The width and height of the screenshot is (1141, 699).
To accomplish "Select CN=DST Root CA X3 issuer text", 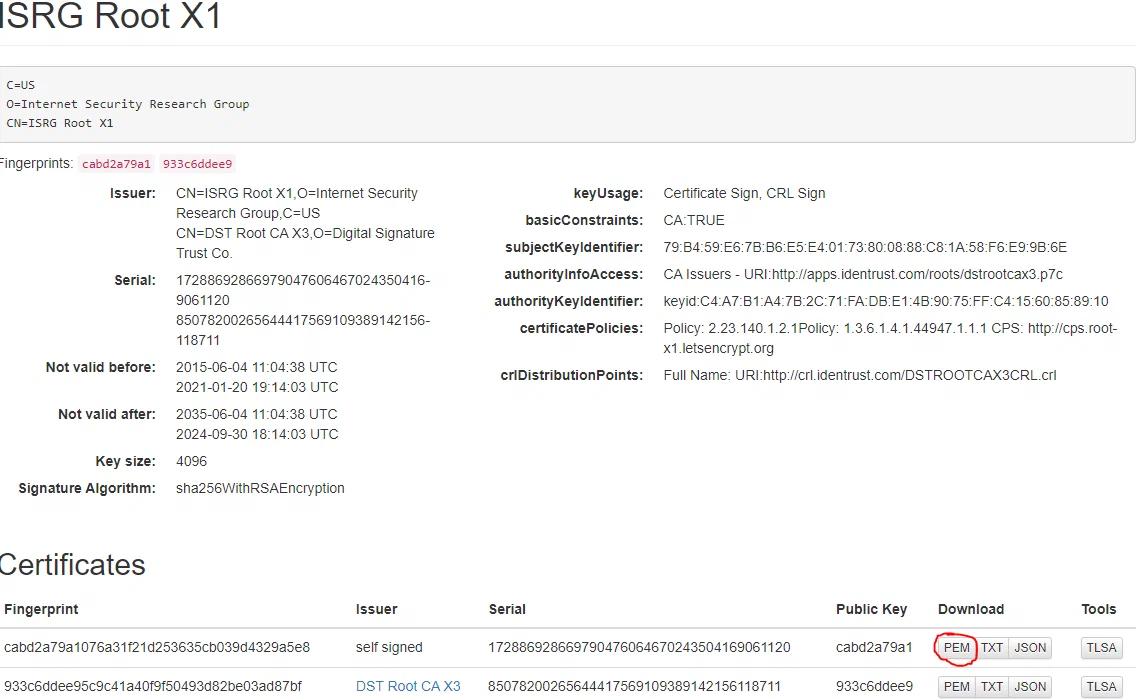I will click(x=305, y=243).
